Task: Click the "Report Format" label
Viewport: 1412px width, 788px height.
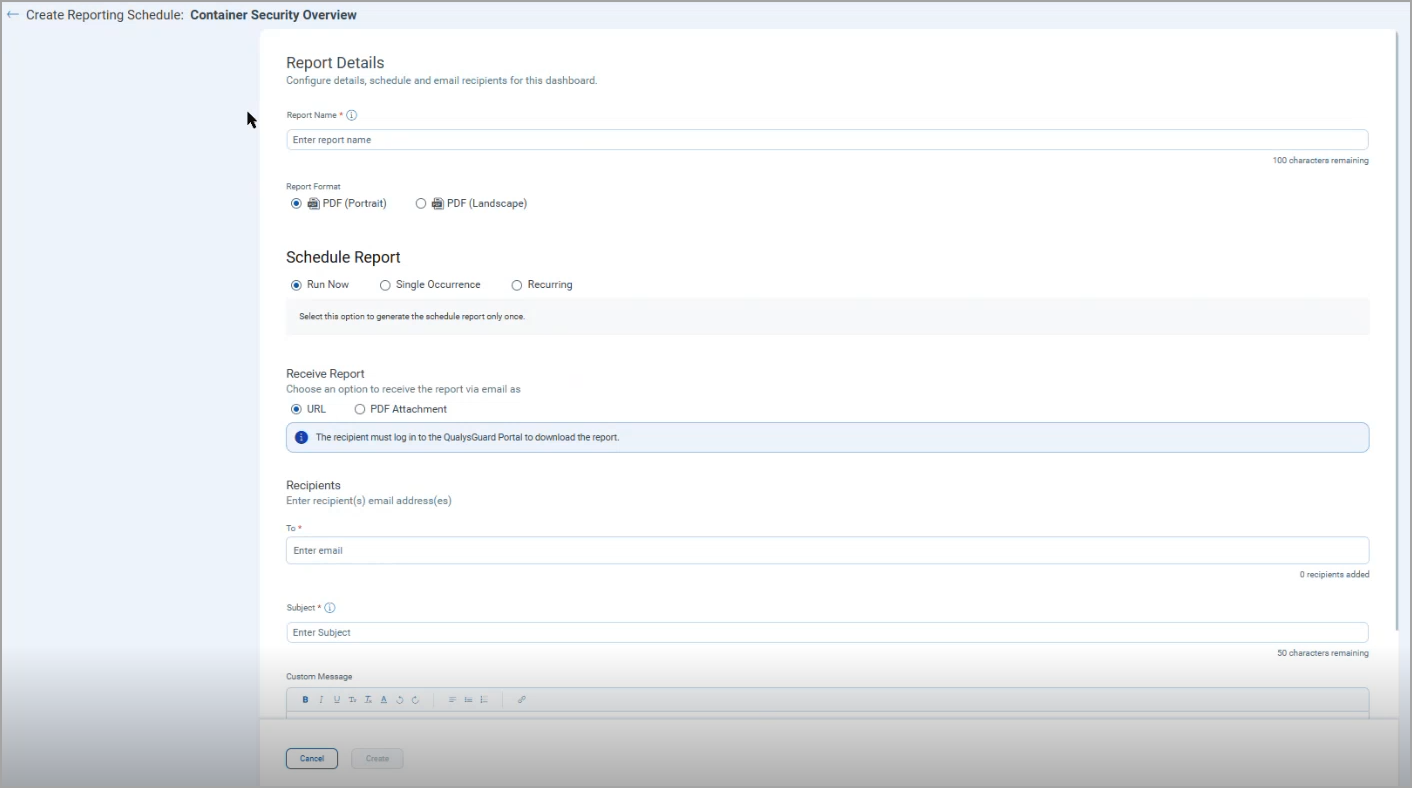Action: click(x=313, y=186)
